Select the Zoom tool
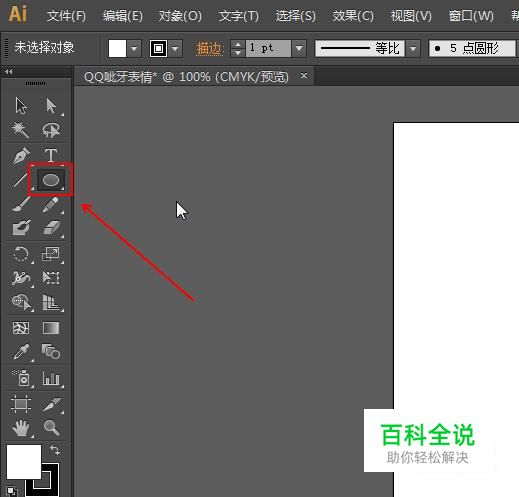 click(x=51, y=428)
